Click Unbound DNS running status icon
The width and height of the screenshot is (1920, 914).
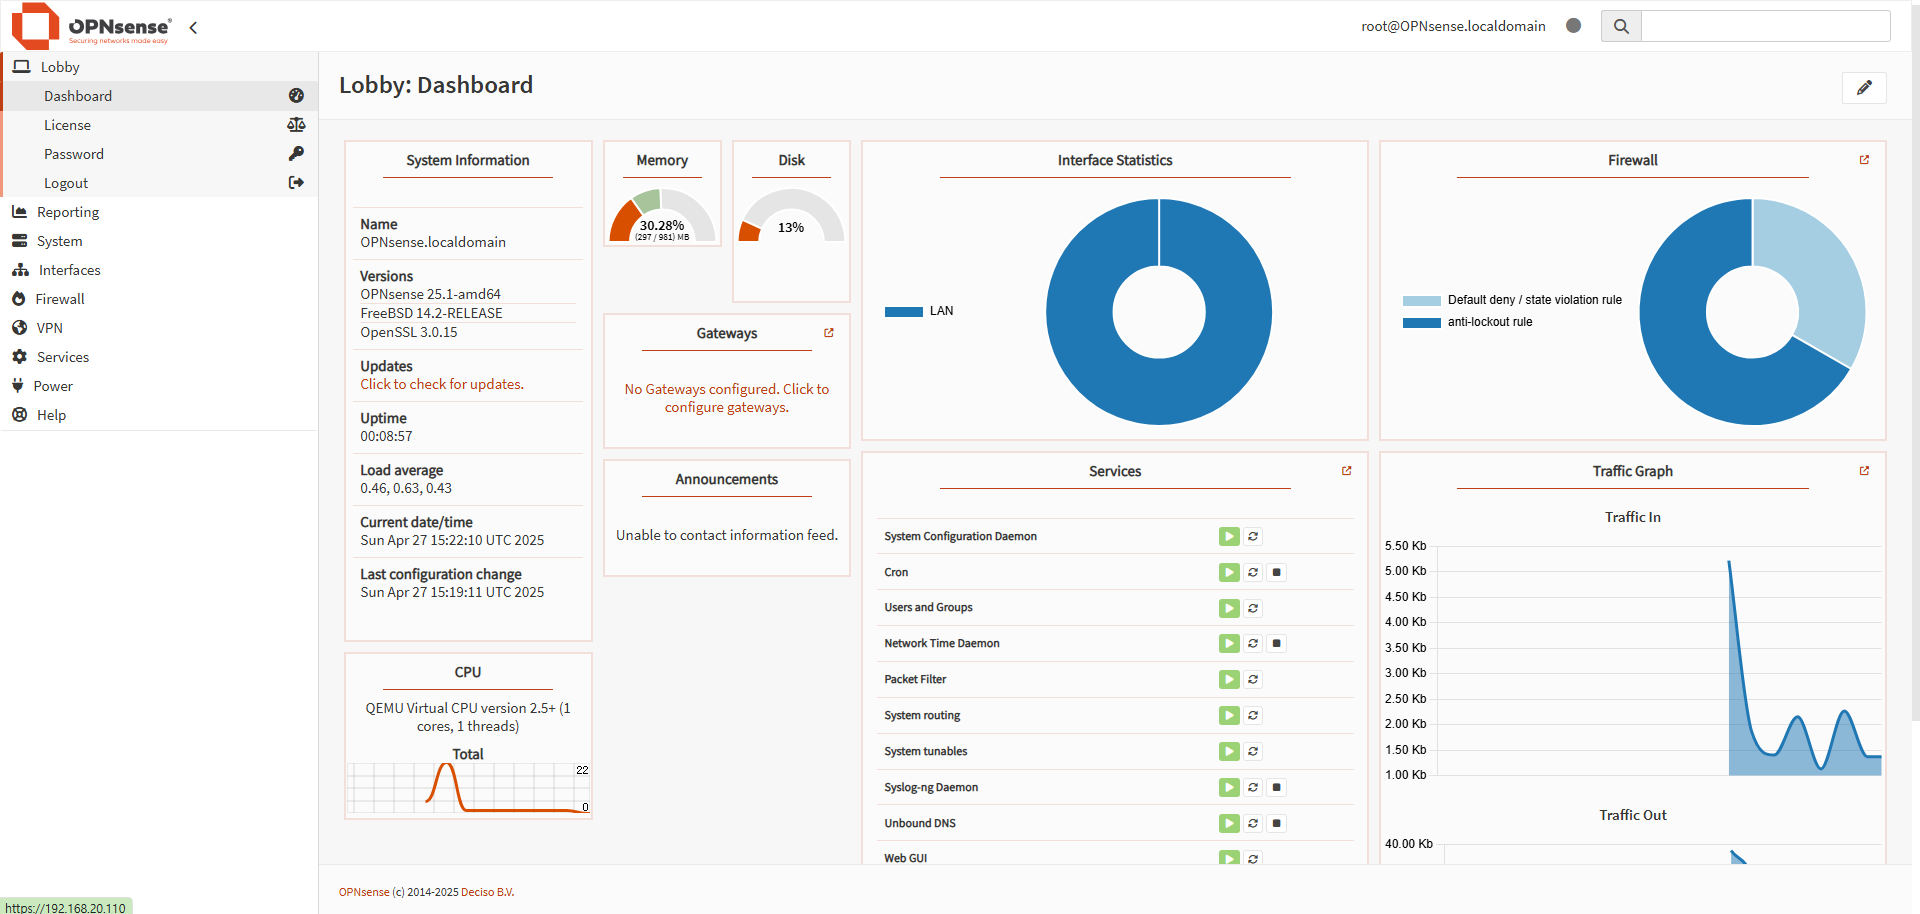[1229, 824]
